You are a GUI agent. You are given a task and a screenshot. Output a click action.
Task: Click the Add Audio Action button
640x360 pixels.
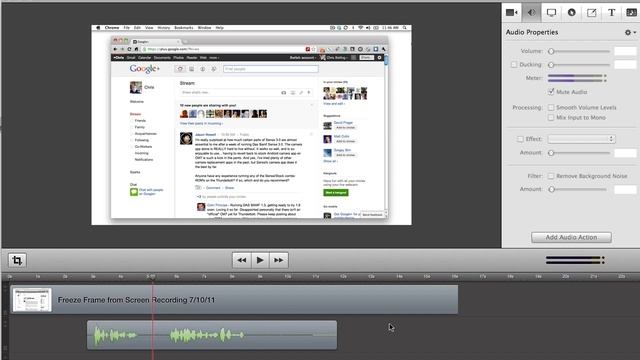point(571,237)
